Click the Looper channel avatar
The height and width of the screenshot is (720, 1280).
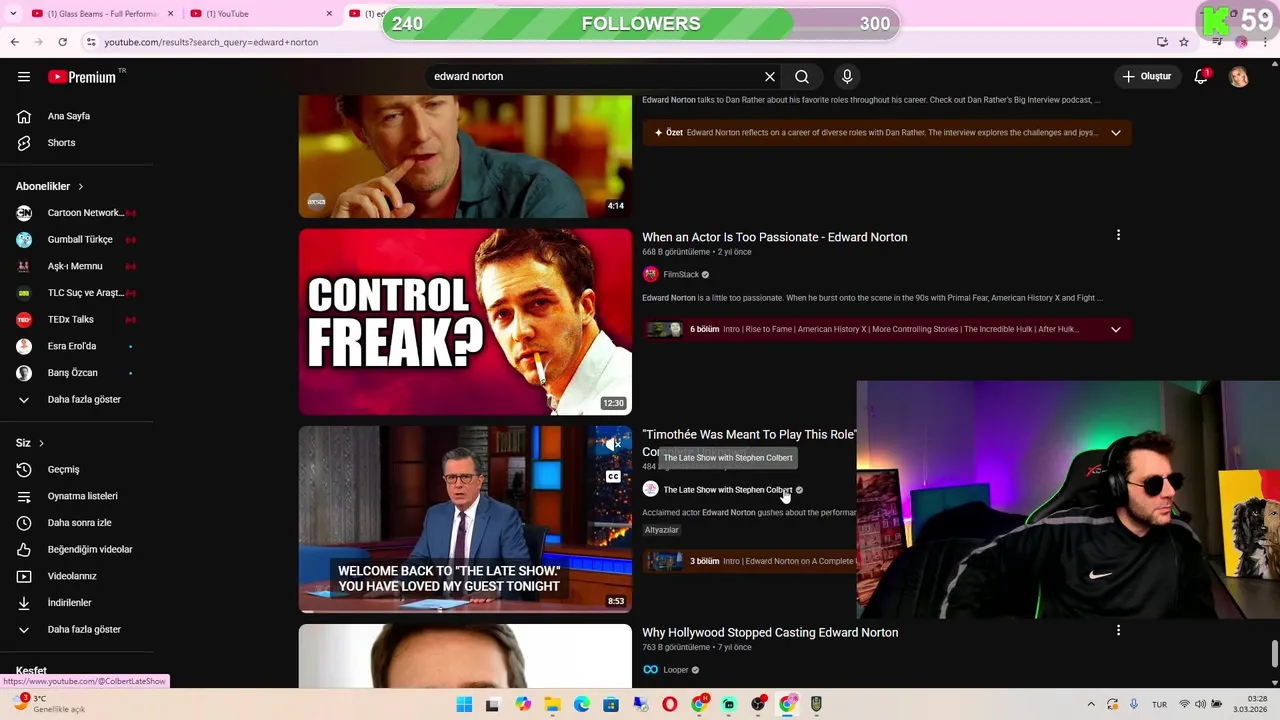[651, 670]
